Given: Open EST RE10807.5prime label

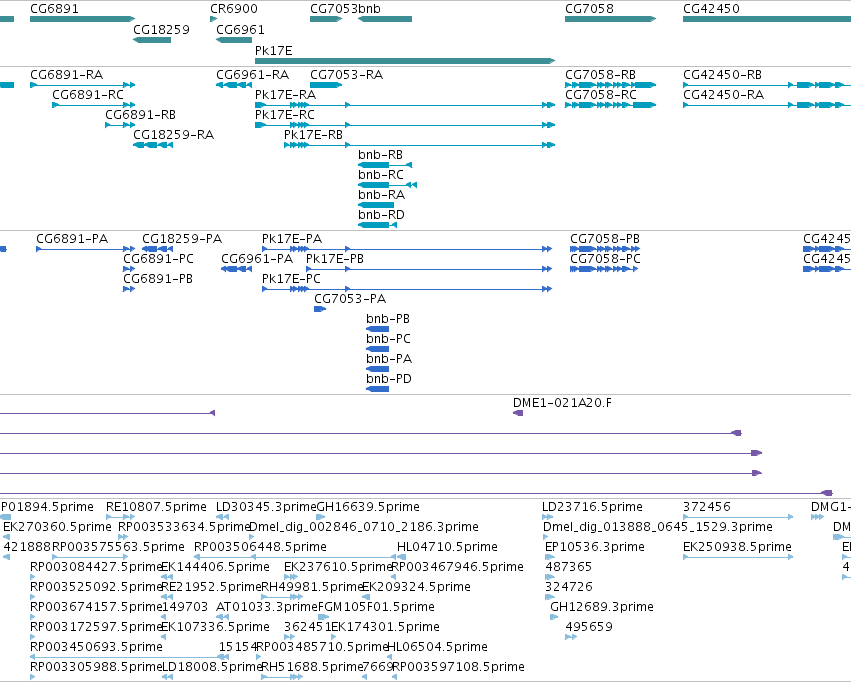Looking at the screenshot, I should point(156,507).
